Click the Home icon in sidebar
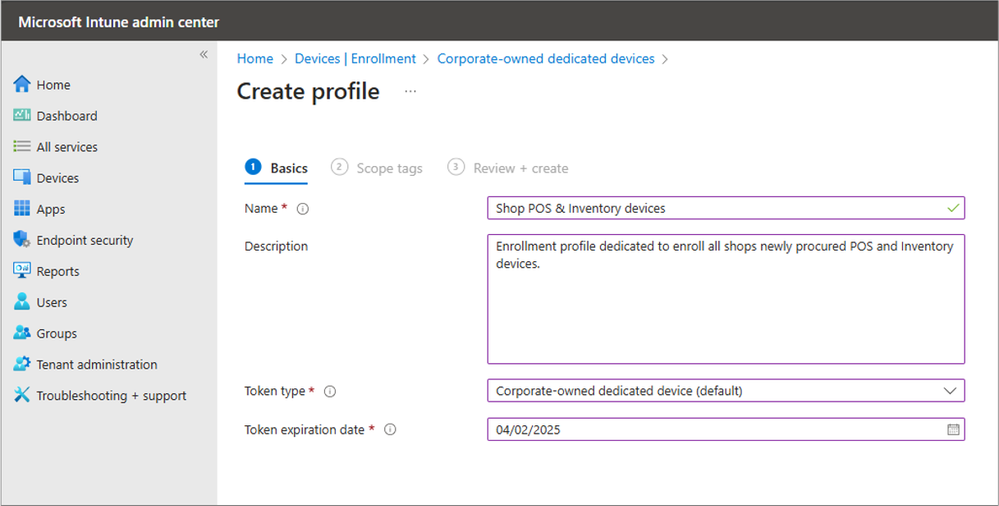Screen dimensions: 999x506 click(x=22, y=85)
